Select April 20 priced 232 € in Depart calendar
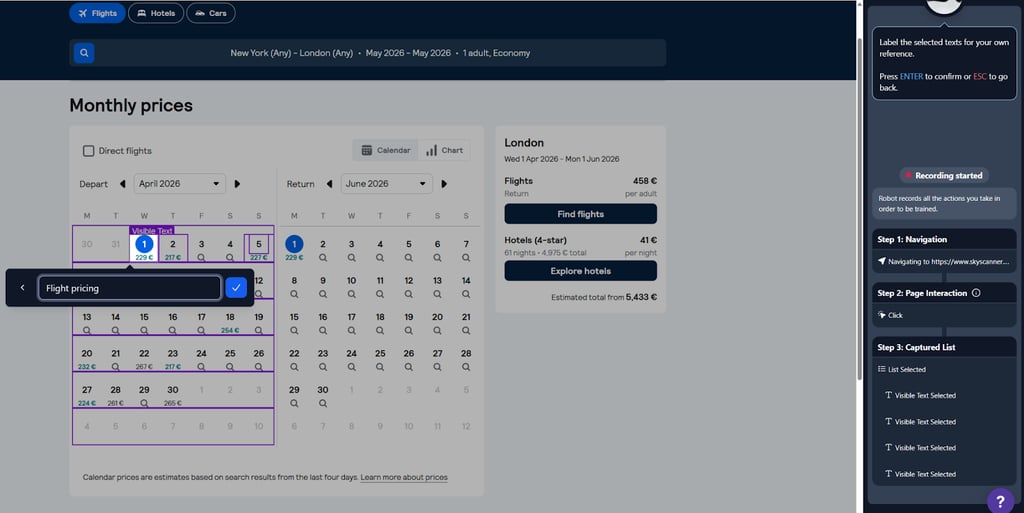Viewport: 1024px width, 513px height. (x=87, y=360)
